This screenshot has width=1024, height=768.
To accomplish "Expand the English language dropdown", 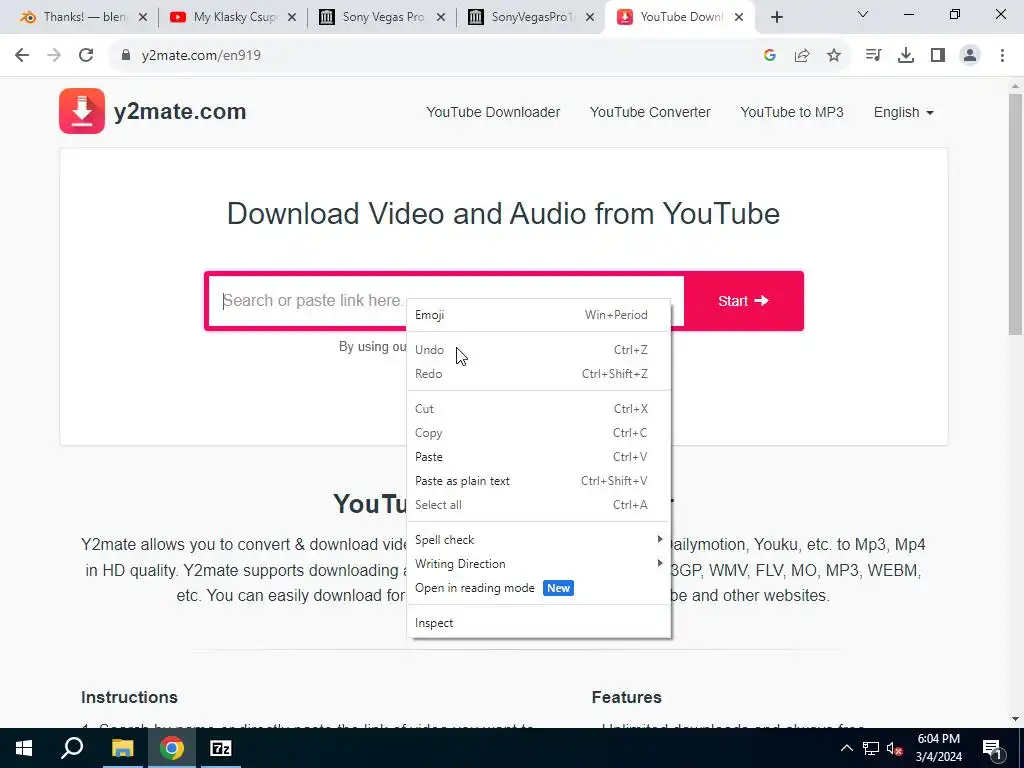I will (904, 112).
